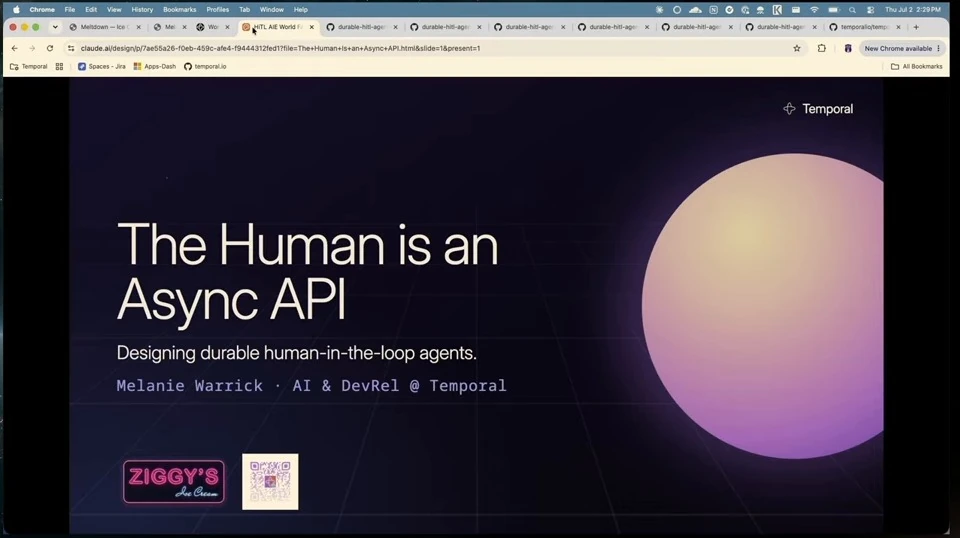
Task: Click the QR code image
Action: point(270,482)
